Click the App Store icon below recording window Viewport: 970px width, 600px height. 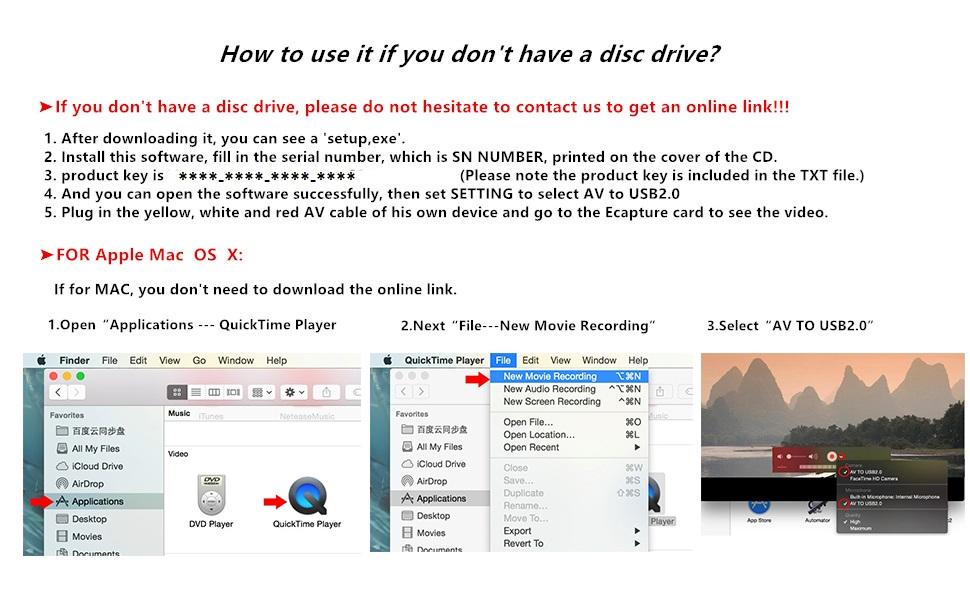[759, 508]
